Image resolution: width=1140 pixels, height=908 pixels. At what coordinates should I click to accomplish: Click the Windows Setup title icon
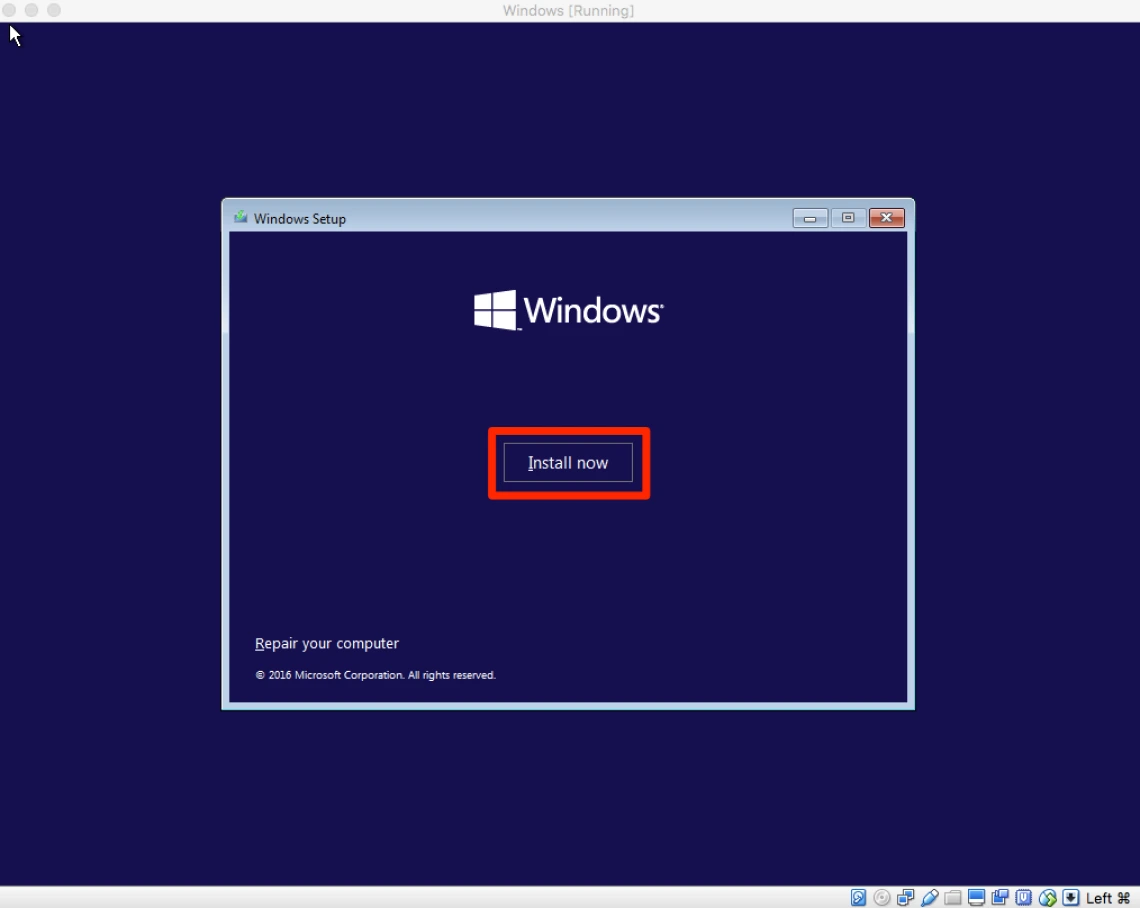pos(241,217)
